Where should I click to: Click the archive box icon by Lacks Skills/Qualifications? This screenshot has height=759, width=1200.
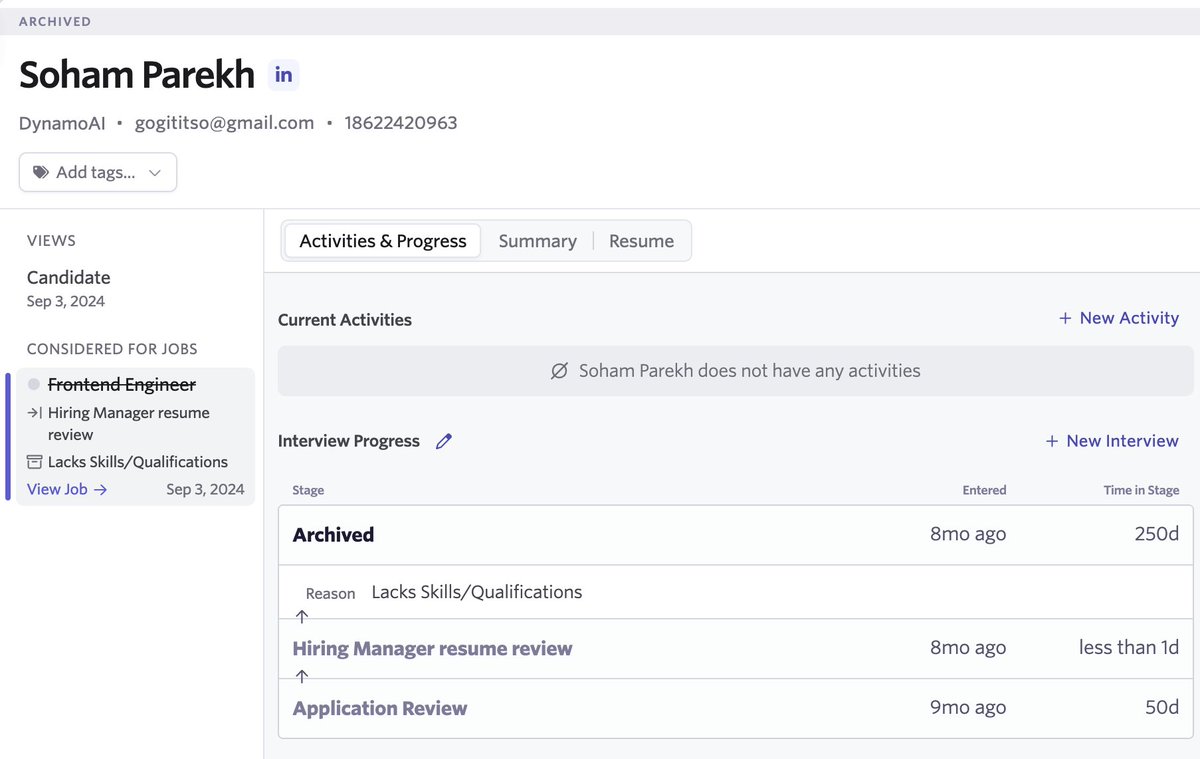(x=35, y=462)
